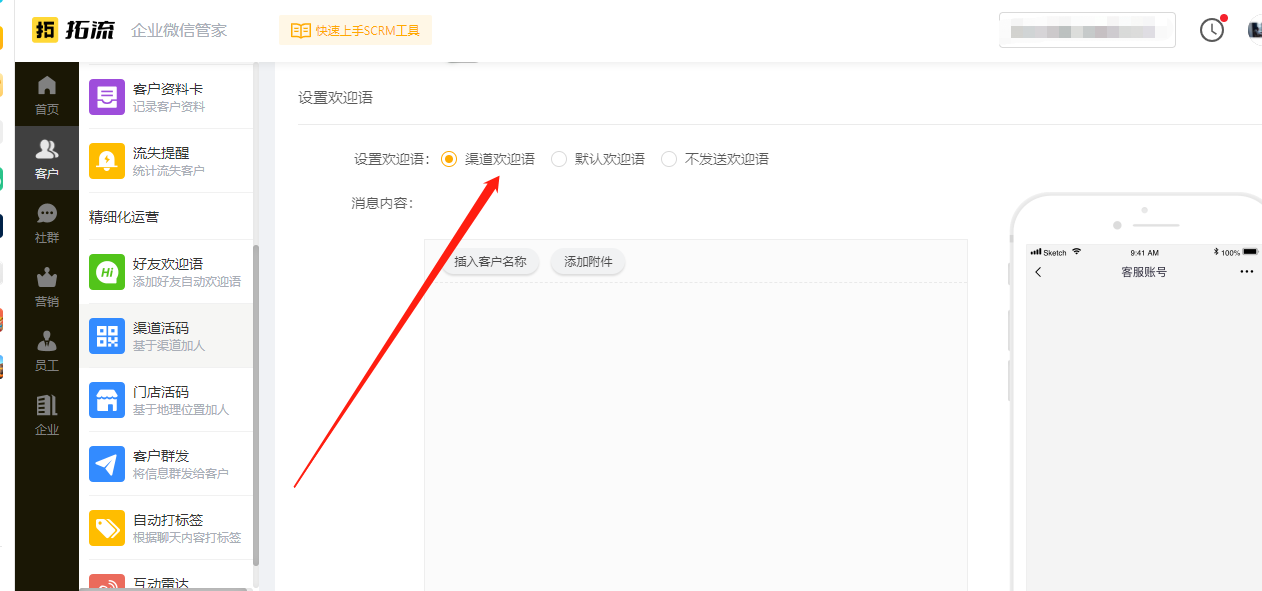The image size is (1262, 591).
Task: Open 流失提醒 menu item
Action: coord(166,161)
